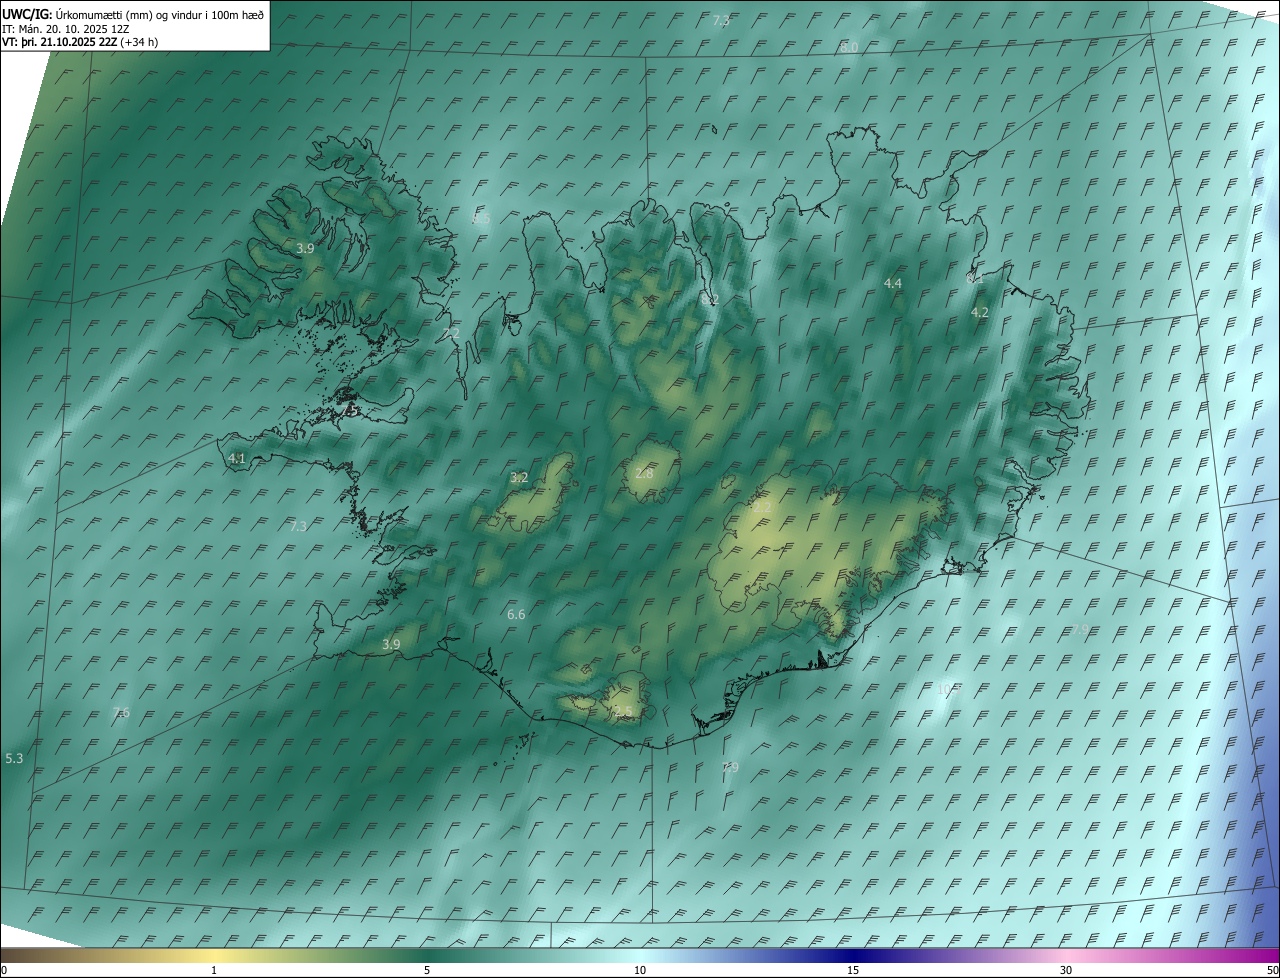Click the 0 tick on the color scale
This screenshot has width=1280, height=978.
click(x=4, y=971)
